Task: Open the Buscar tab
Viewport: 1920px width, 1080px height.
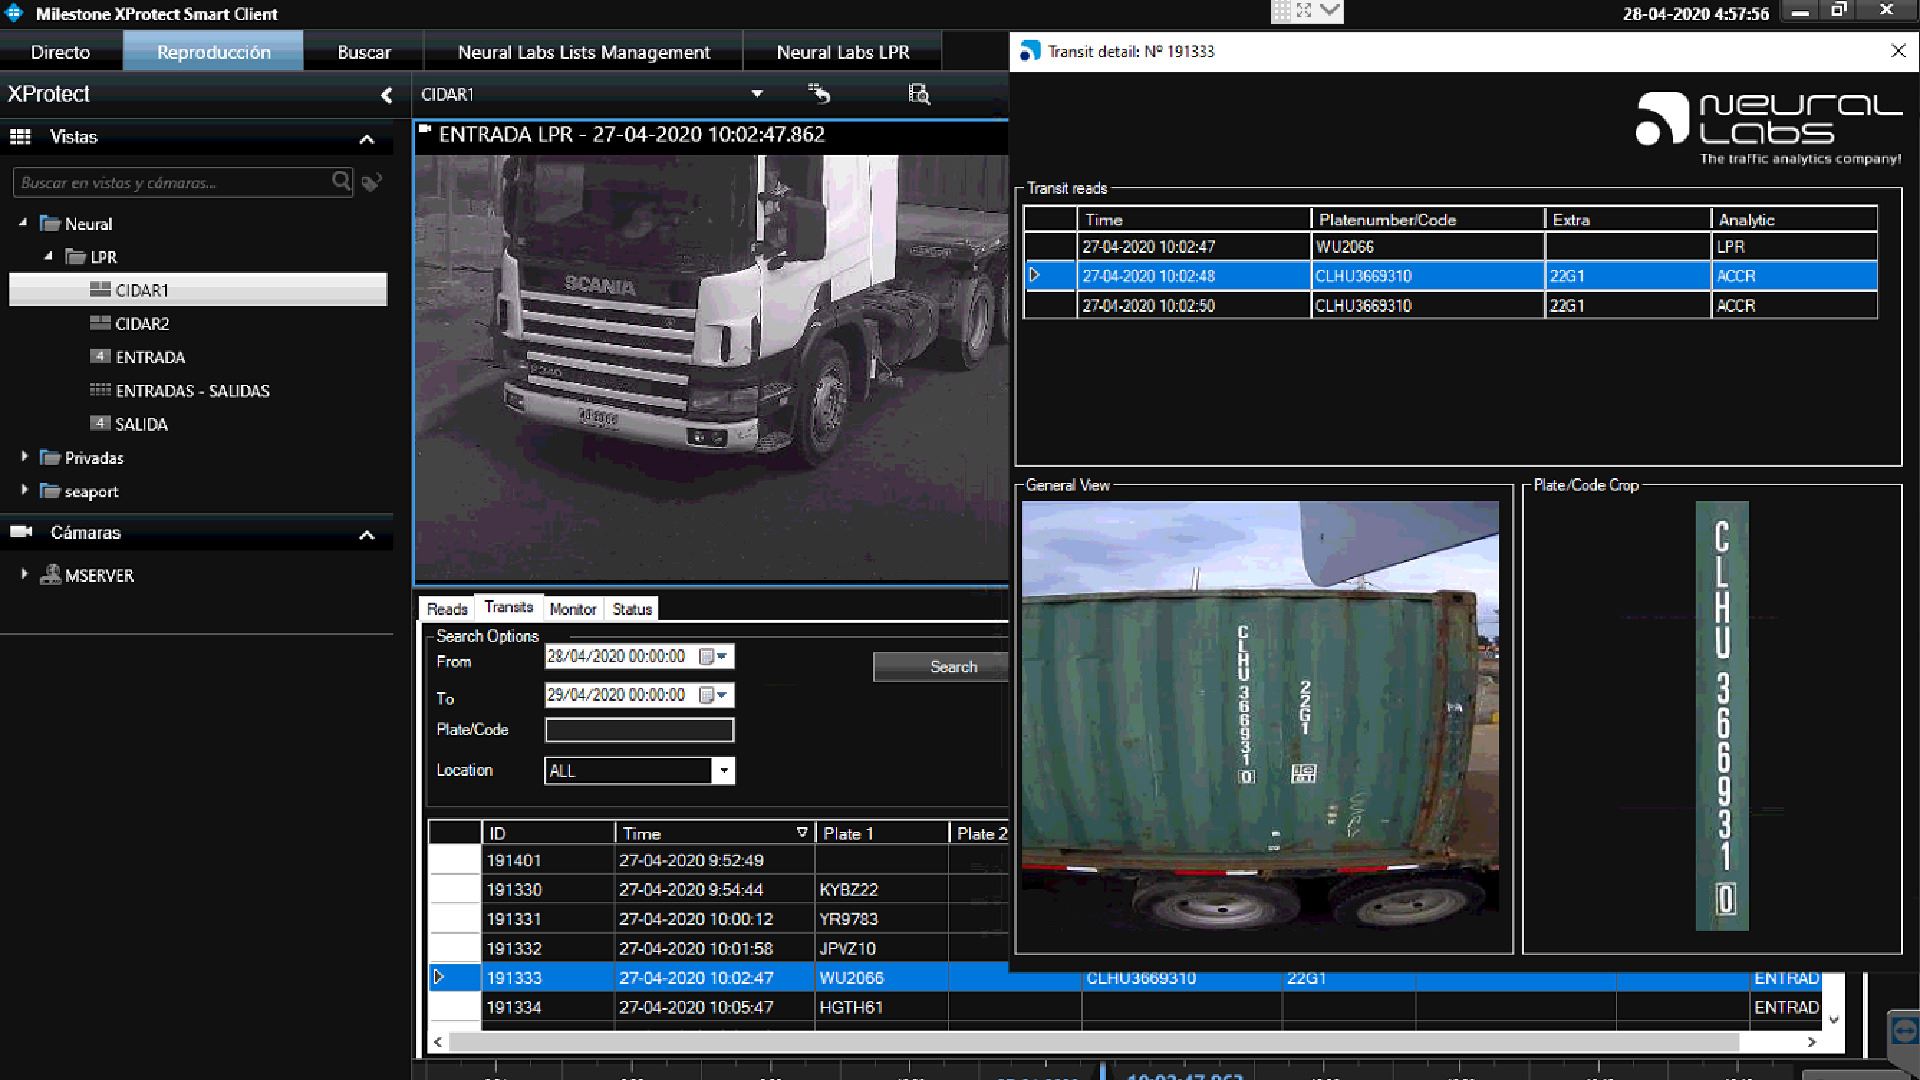Action: pos(364,52)
